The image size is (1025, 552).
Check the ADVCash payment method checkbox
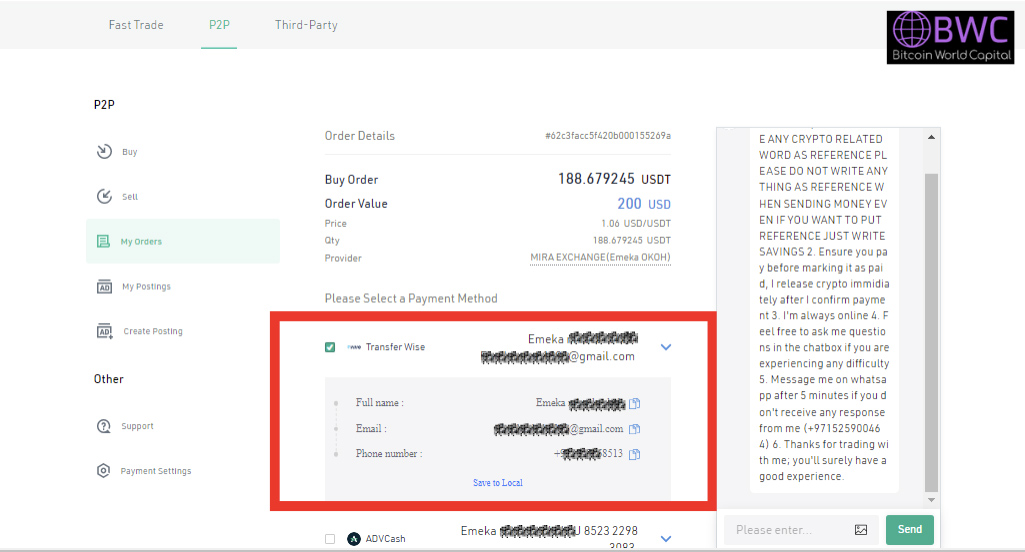point(330,539)
